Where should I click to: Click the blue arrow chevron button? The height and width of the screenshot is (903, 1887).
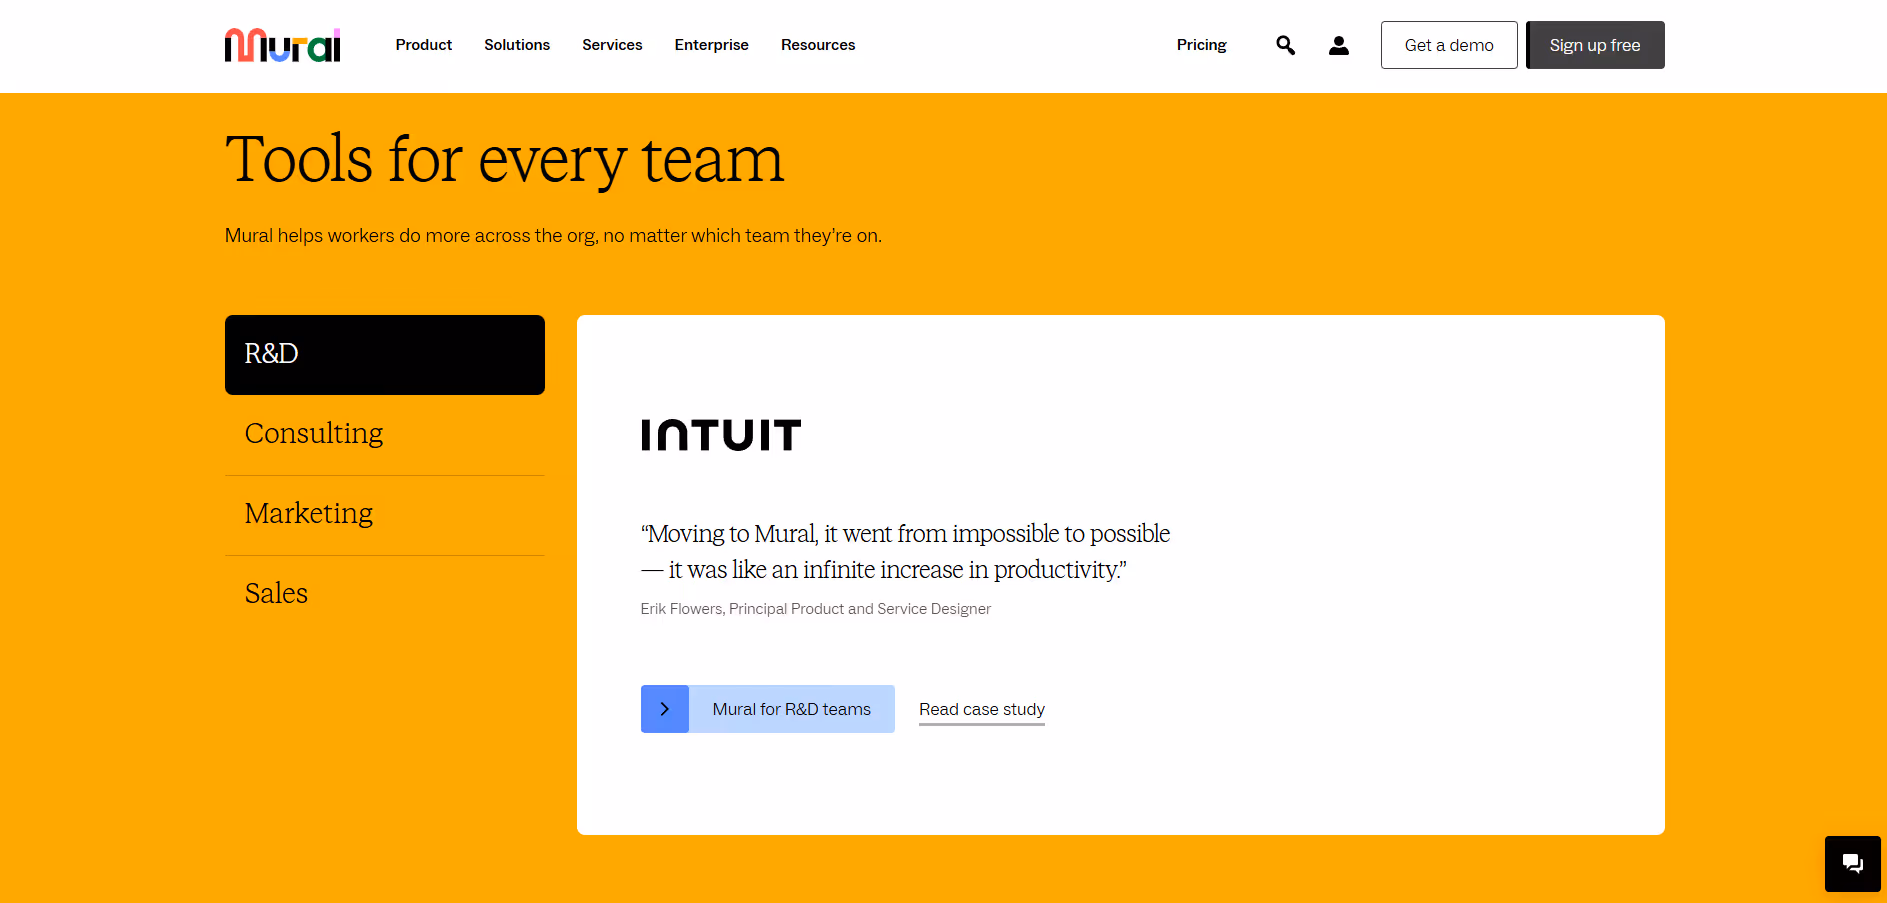click(665, 709)
